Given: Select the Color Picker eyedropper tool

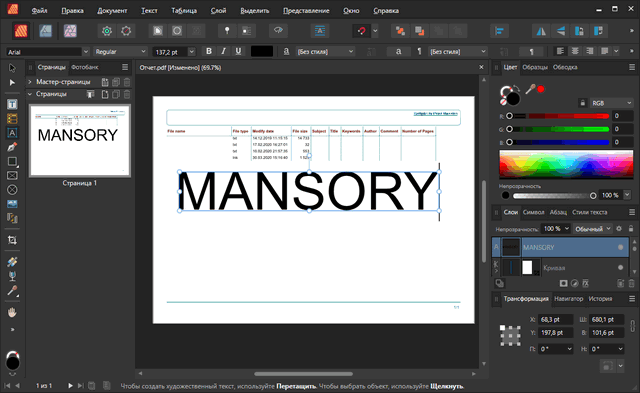Looking at the screenshot, I should click(12, 291).
